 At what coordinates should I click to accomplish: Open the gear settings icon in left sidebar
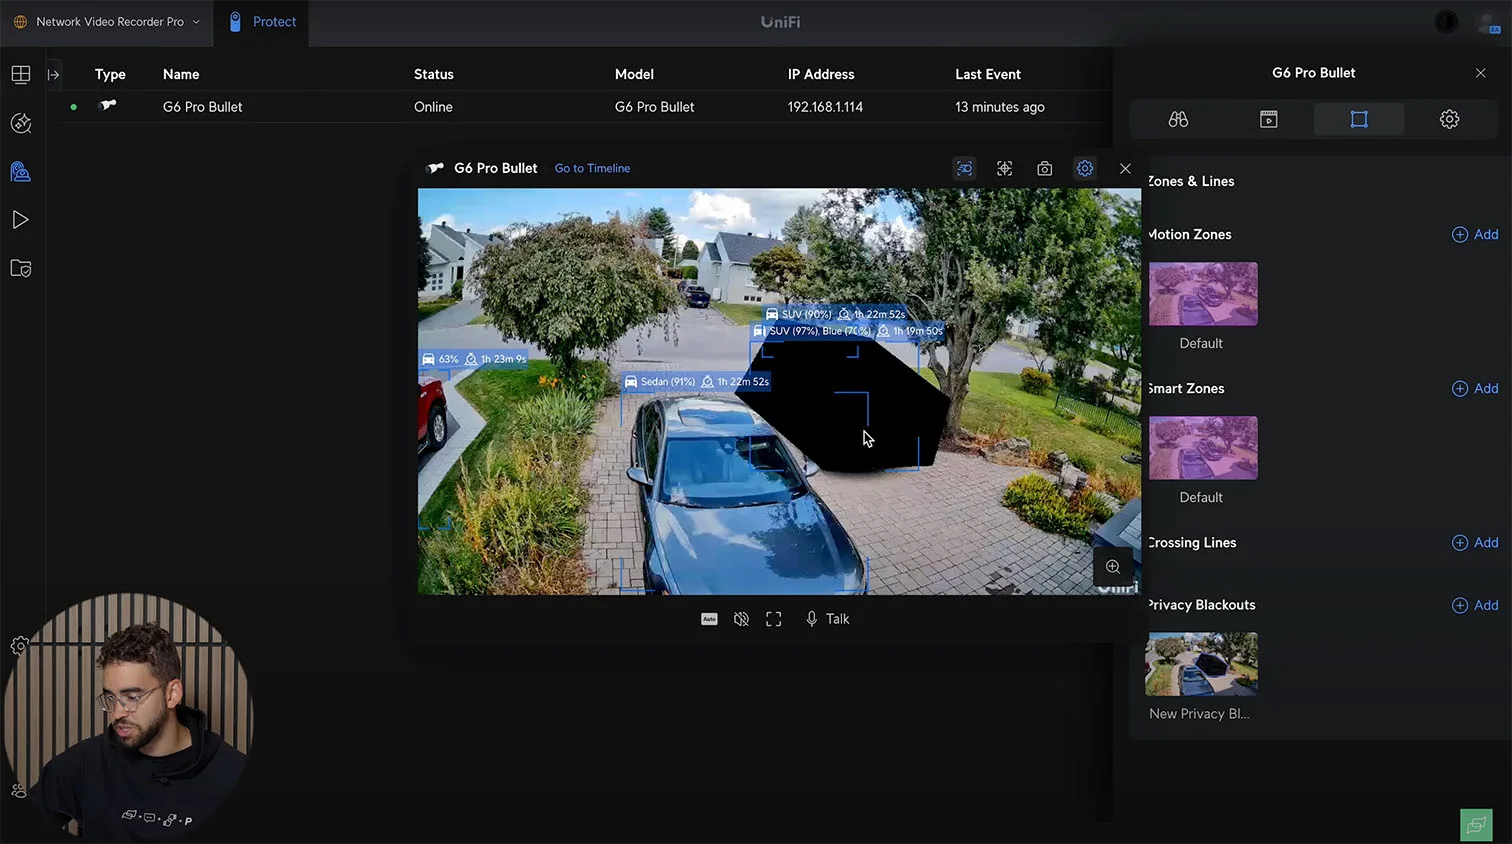18,646
